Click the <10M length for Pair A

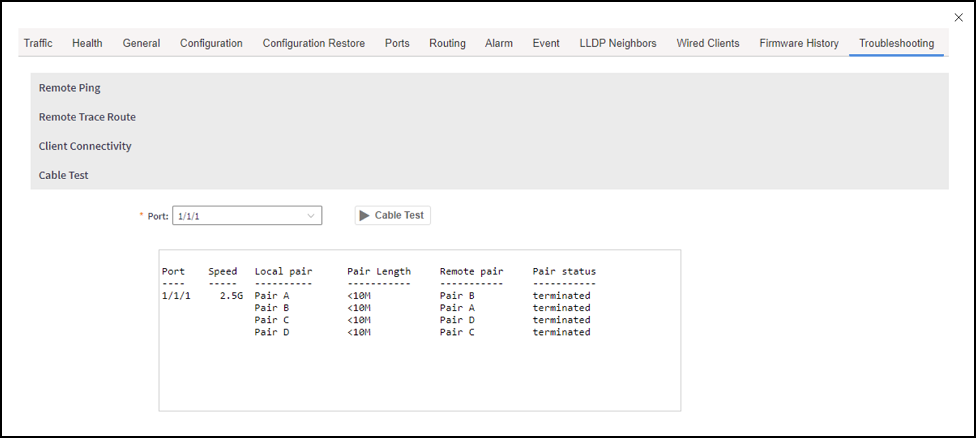point(359,296)
